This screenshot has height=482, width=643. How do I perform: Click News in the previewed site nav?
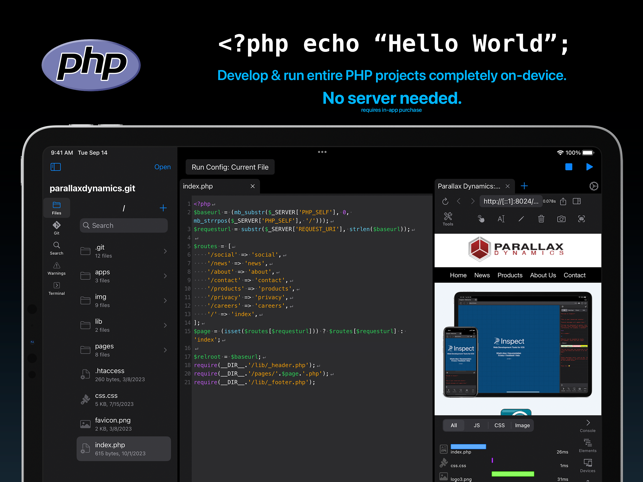482,275
